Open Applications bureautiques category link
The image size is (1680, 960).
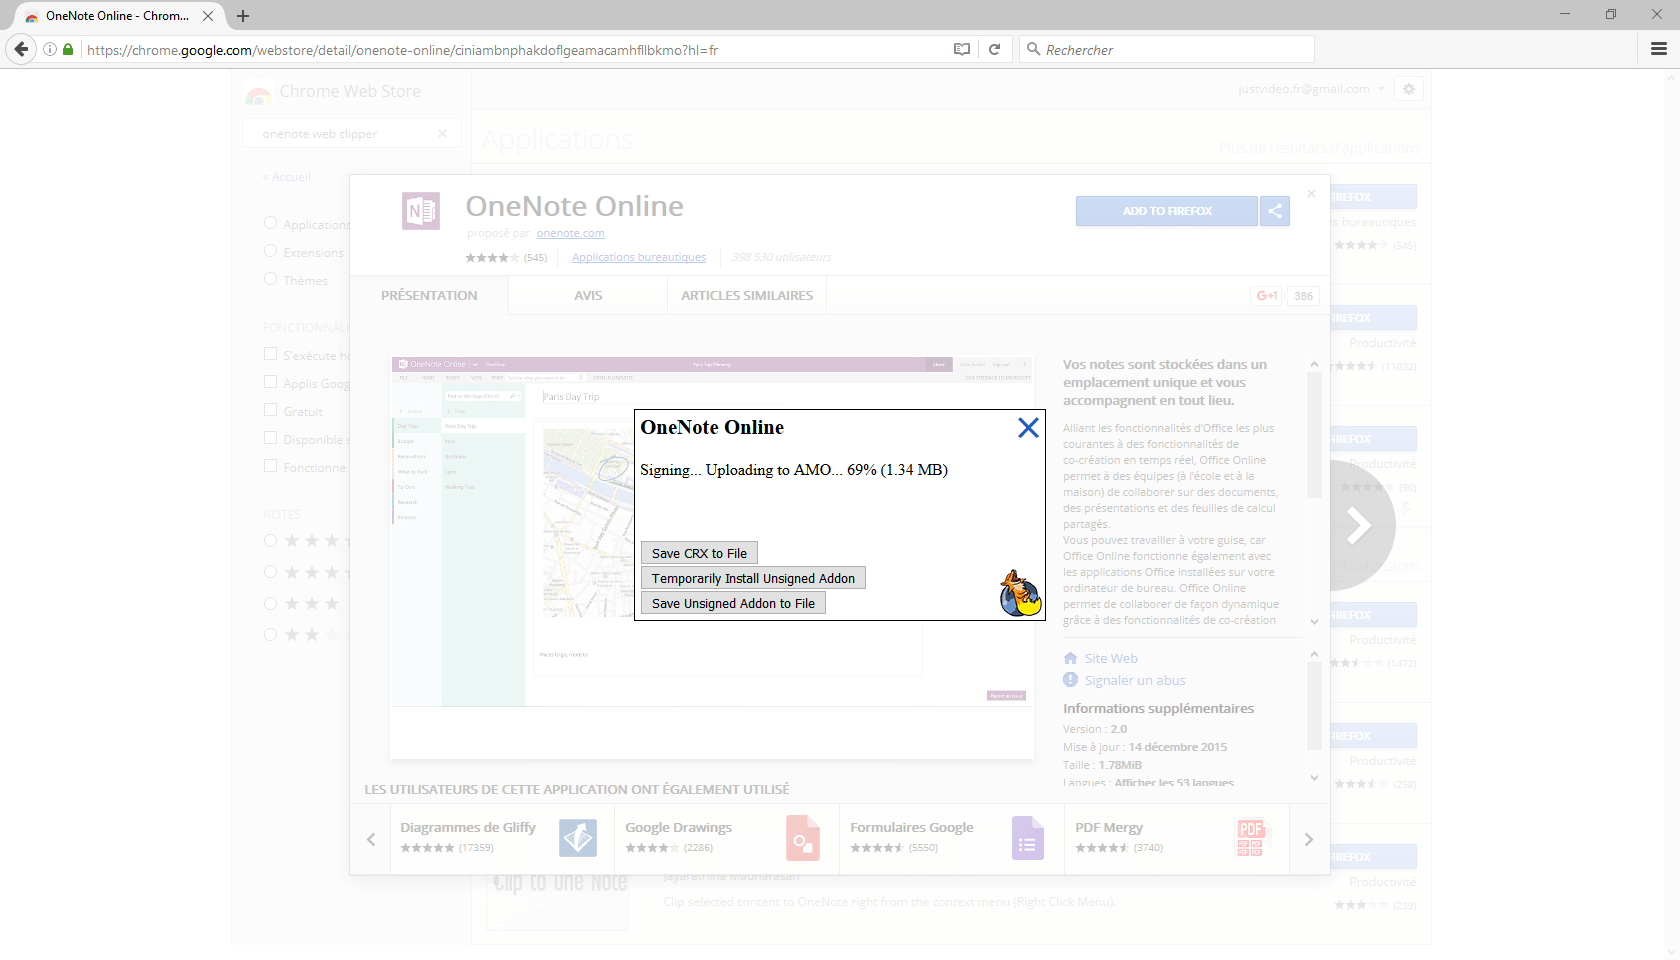639,257
